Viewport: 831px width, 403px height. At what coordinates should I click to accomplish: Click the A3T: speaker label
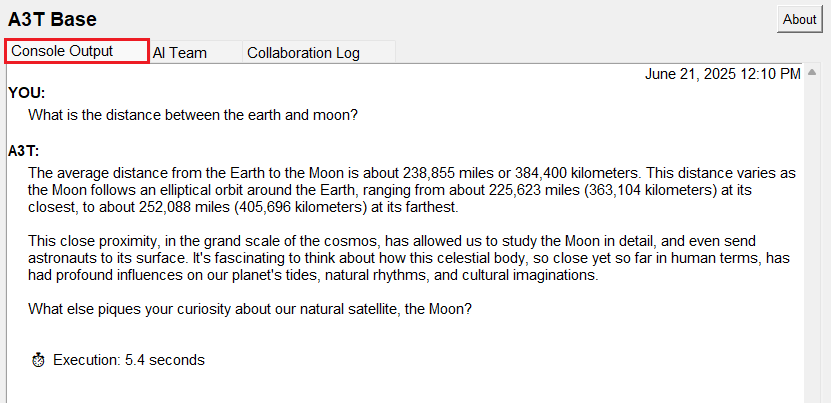point(24,151)
